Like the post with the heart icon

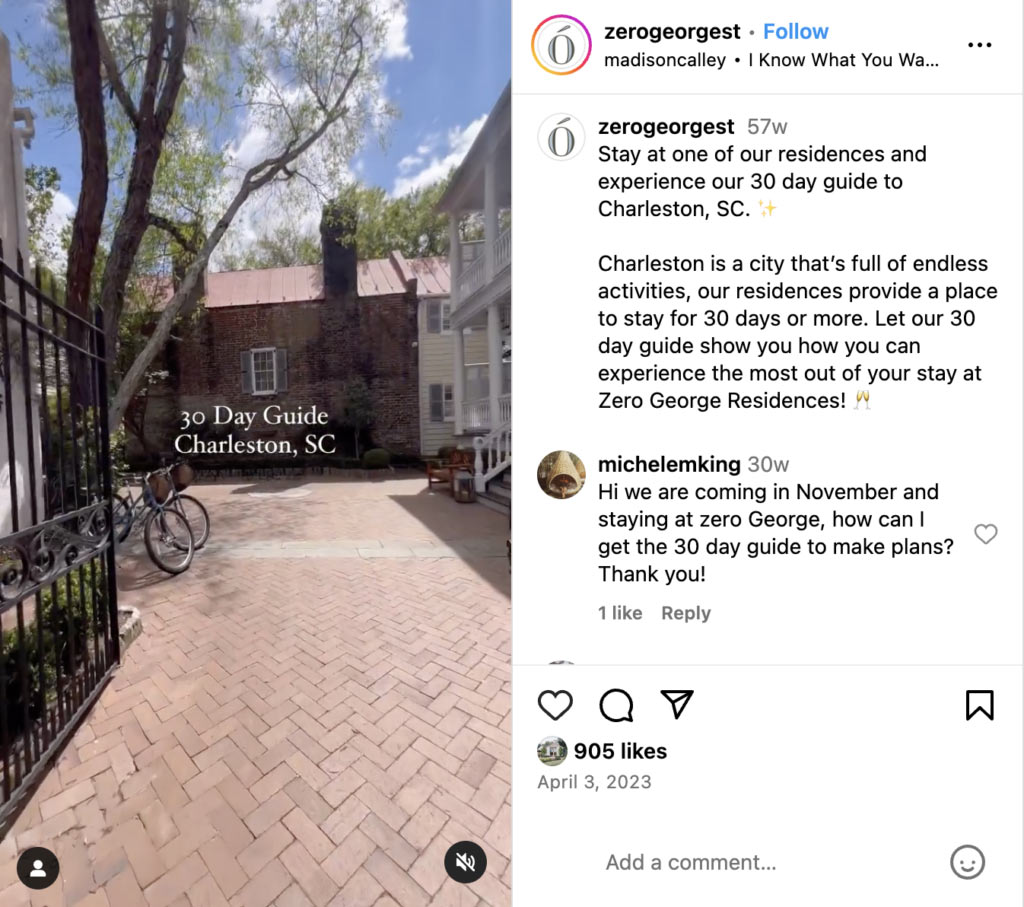[555, 705]
